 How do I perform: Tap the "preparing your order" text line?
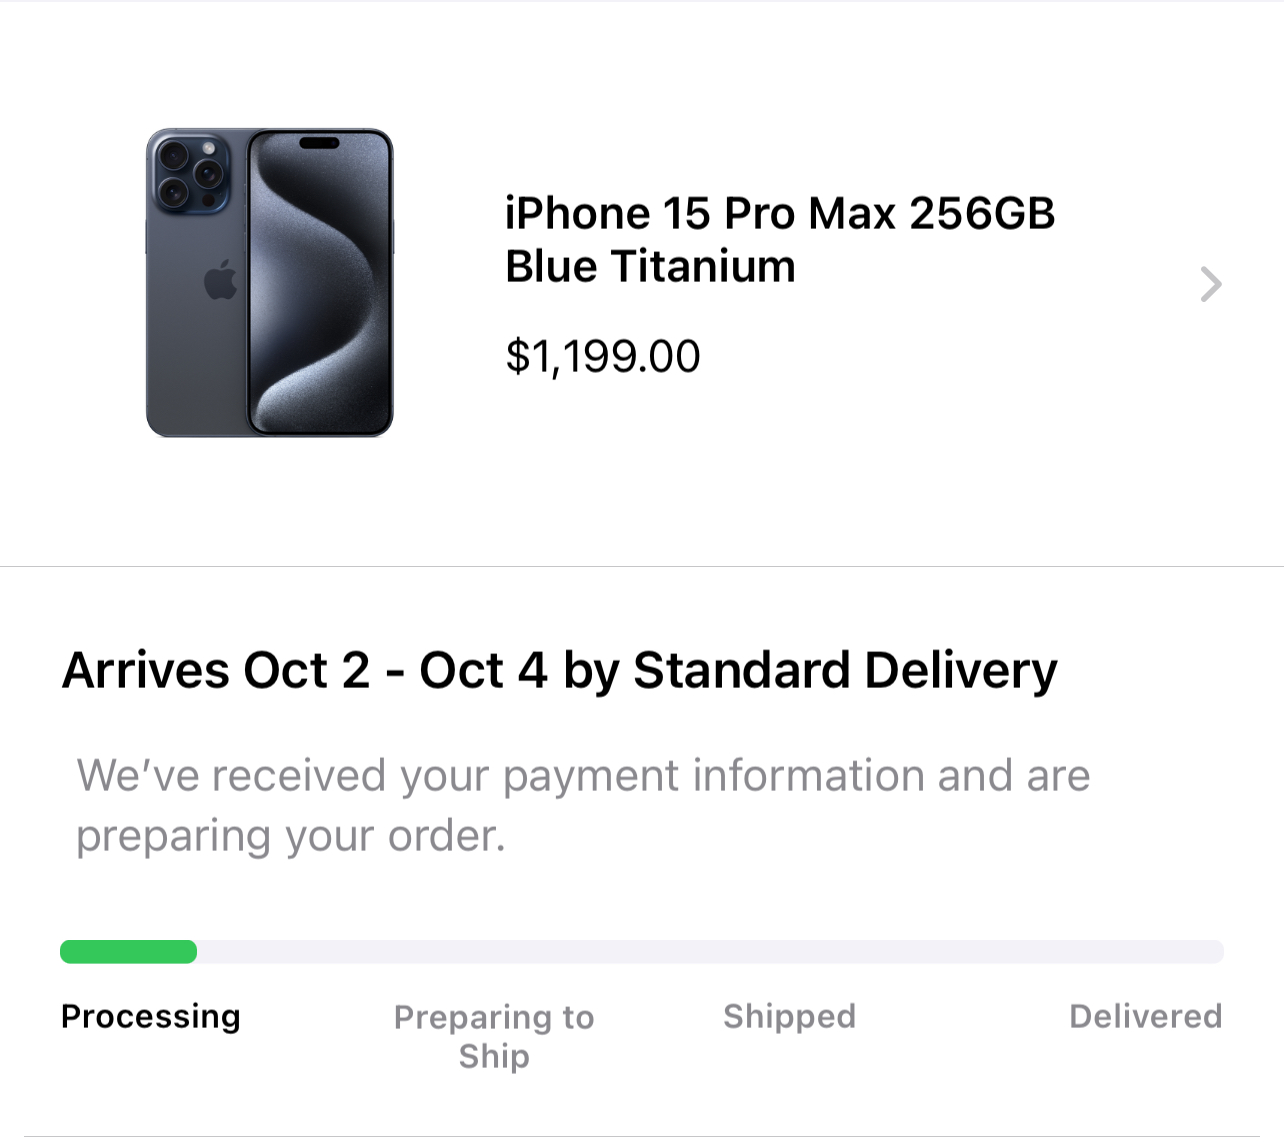point(290,836)
